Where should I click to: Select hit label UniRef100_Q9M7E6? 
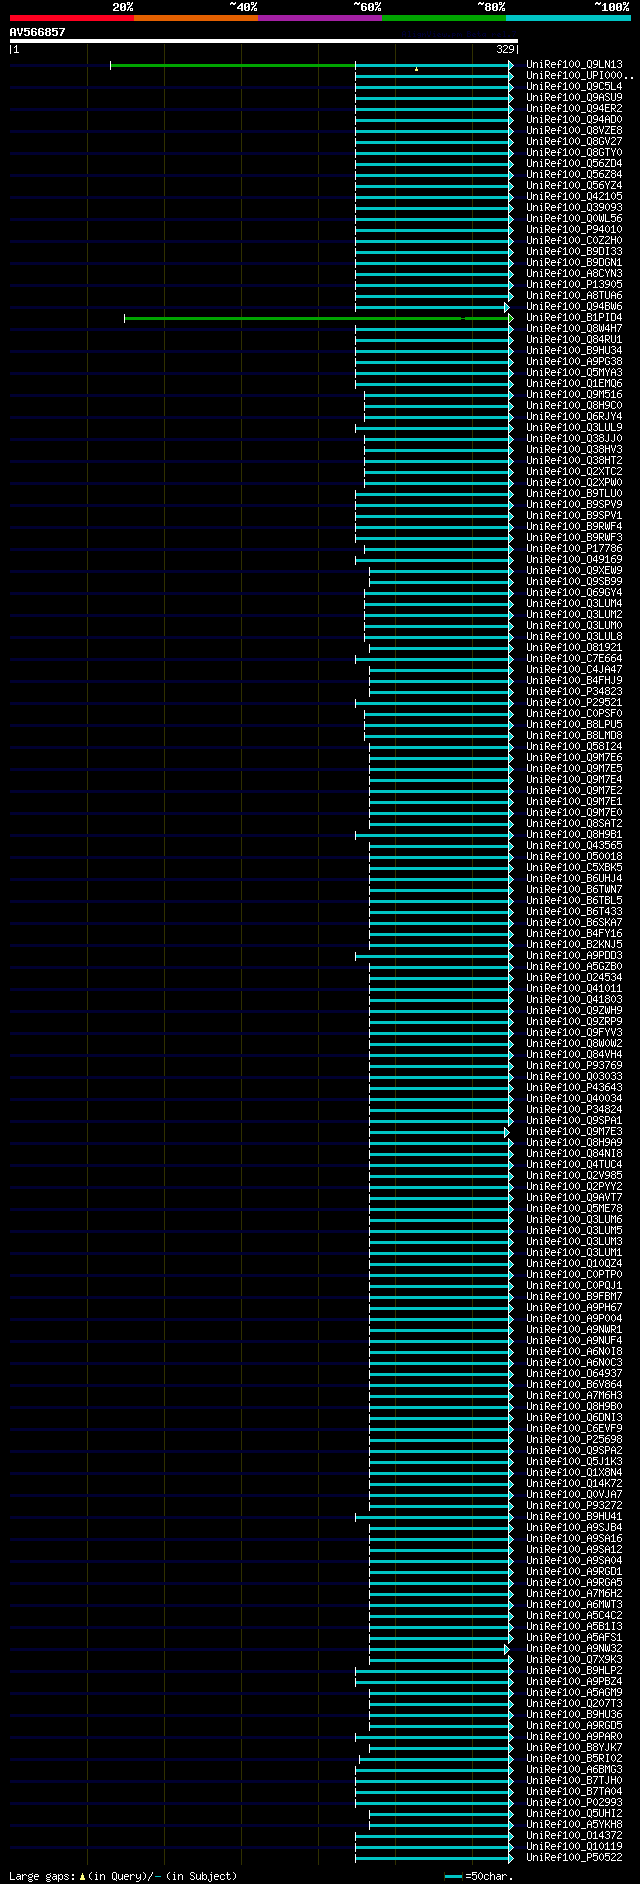[574, 758]
